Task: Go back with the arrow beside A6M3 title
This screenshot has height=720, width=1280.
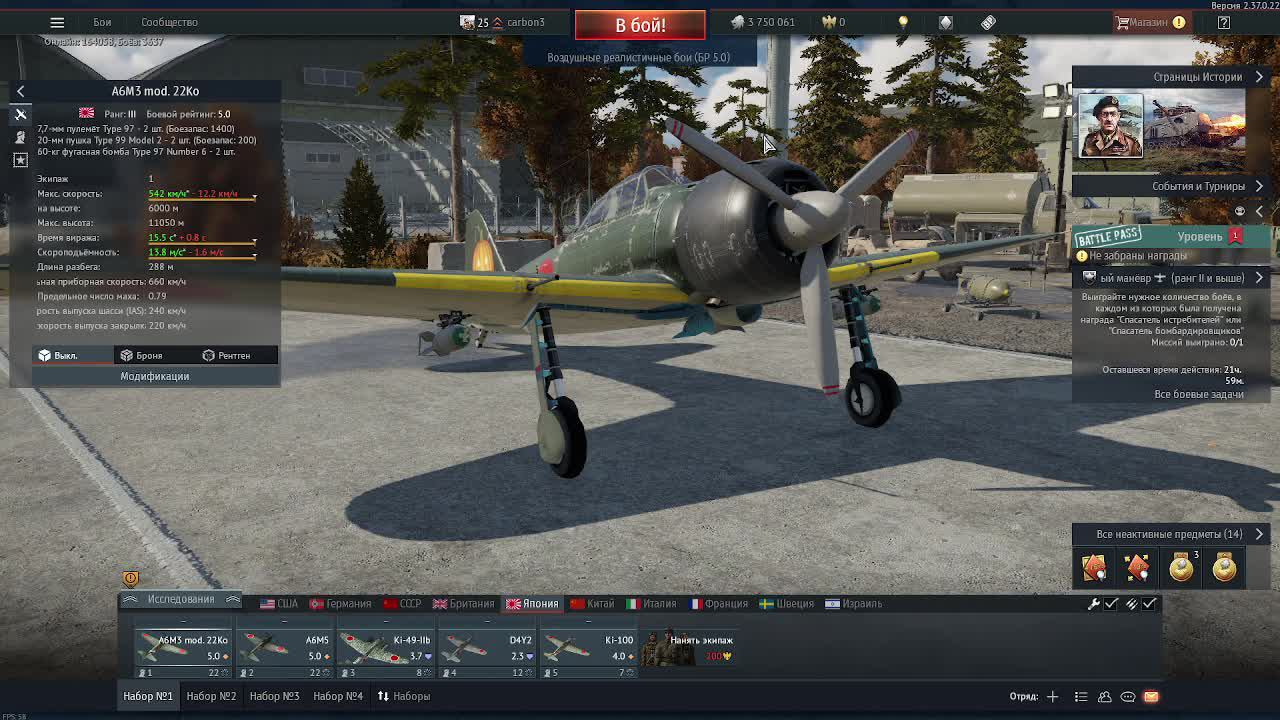Action: pyautogui.click(x=20, y=91)
